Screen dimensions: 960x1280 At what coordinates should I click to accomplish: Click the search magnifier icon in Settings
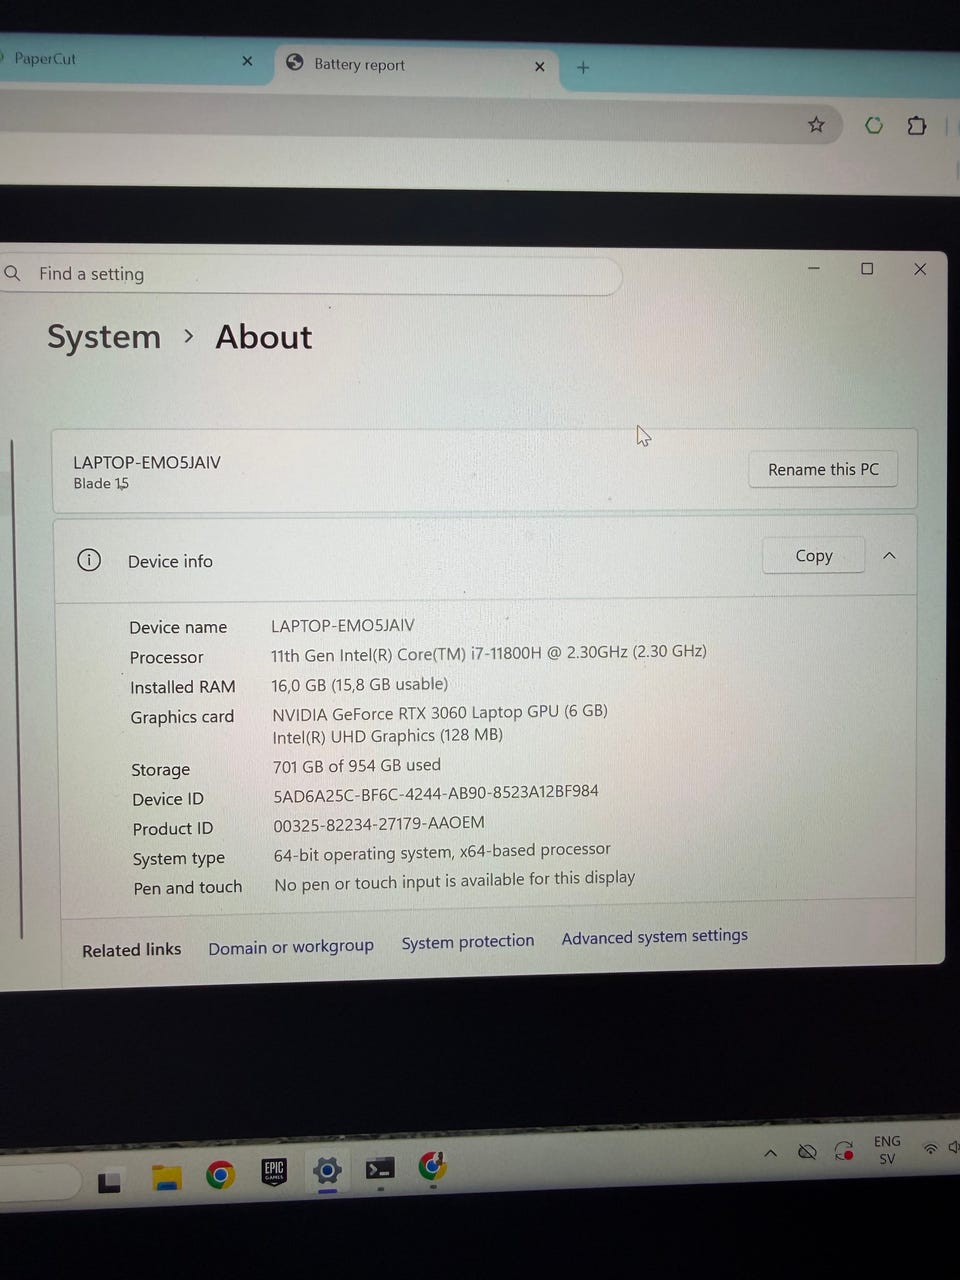pyautogui.click(x=12, y=273)
